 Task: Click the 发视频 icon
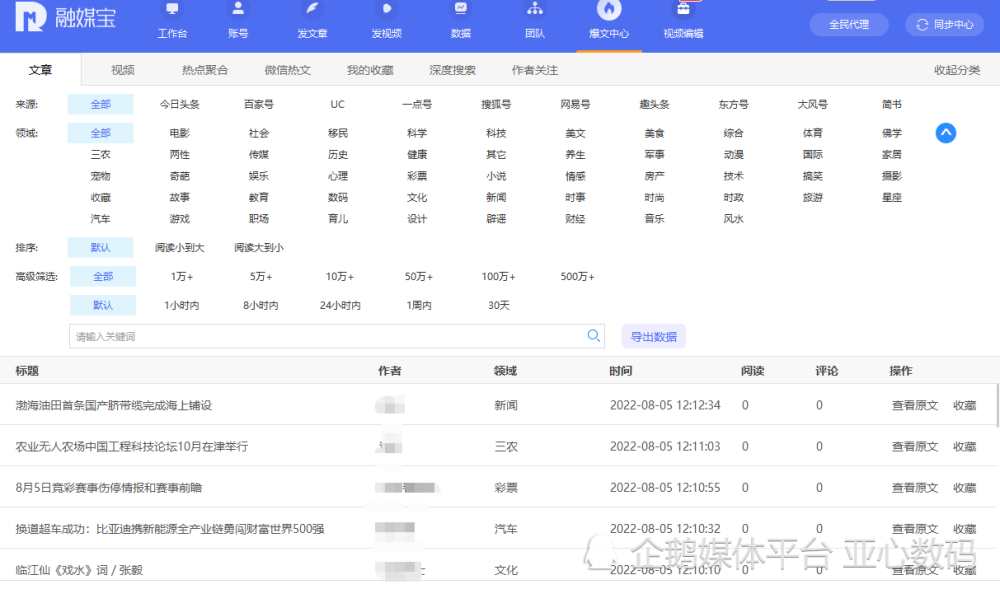386,9
